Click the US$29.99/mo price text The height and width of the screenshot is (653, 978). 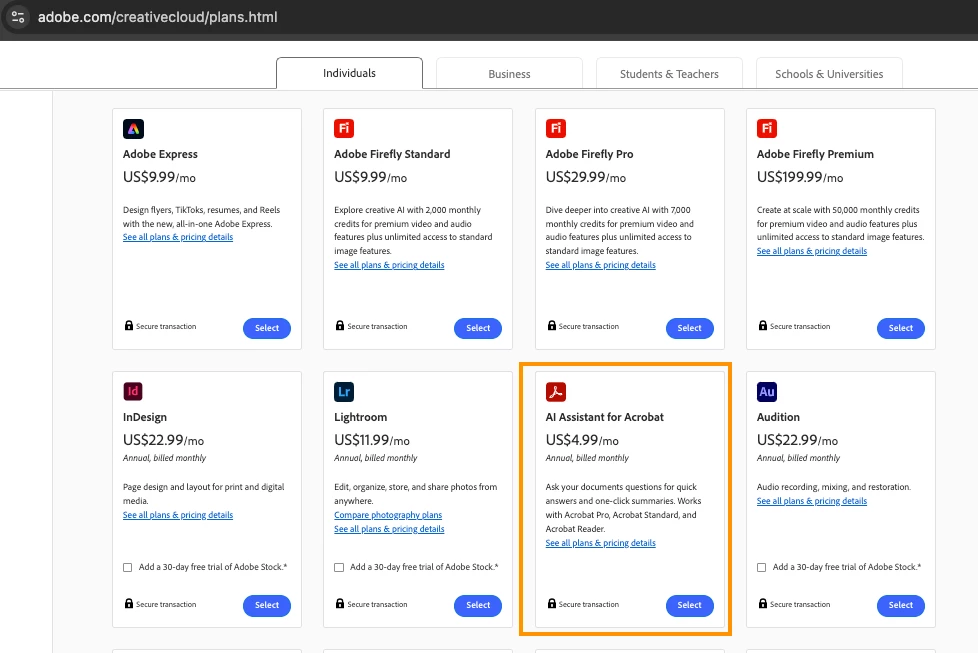click(x=586, y=177)
